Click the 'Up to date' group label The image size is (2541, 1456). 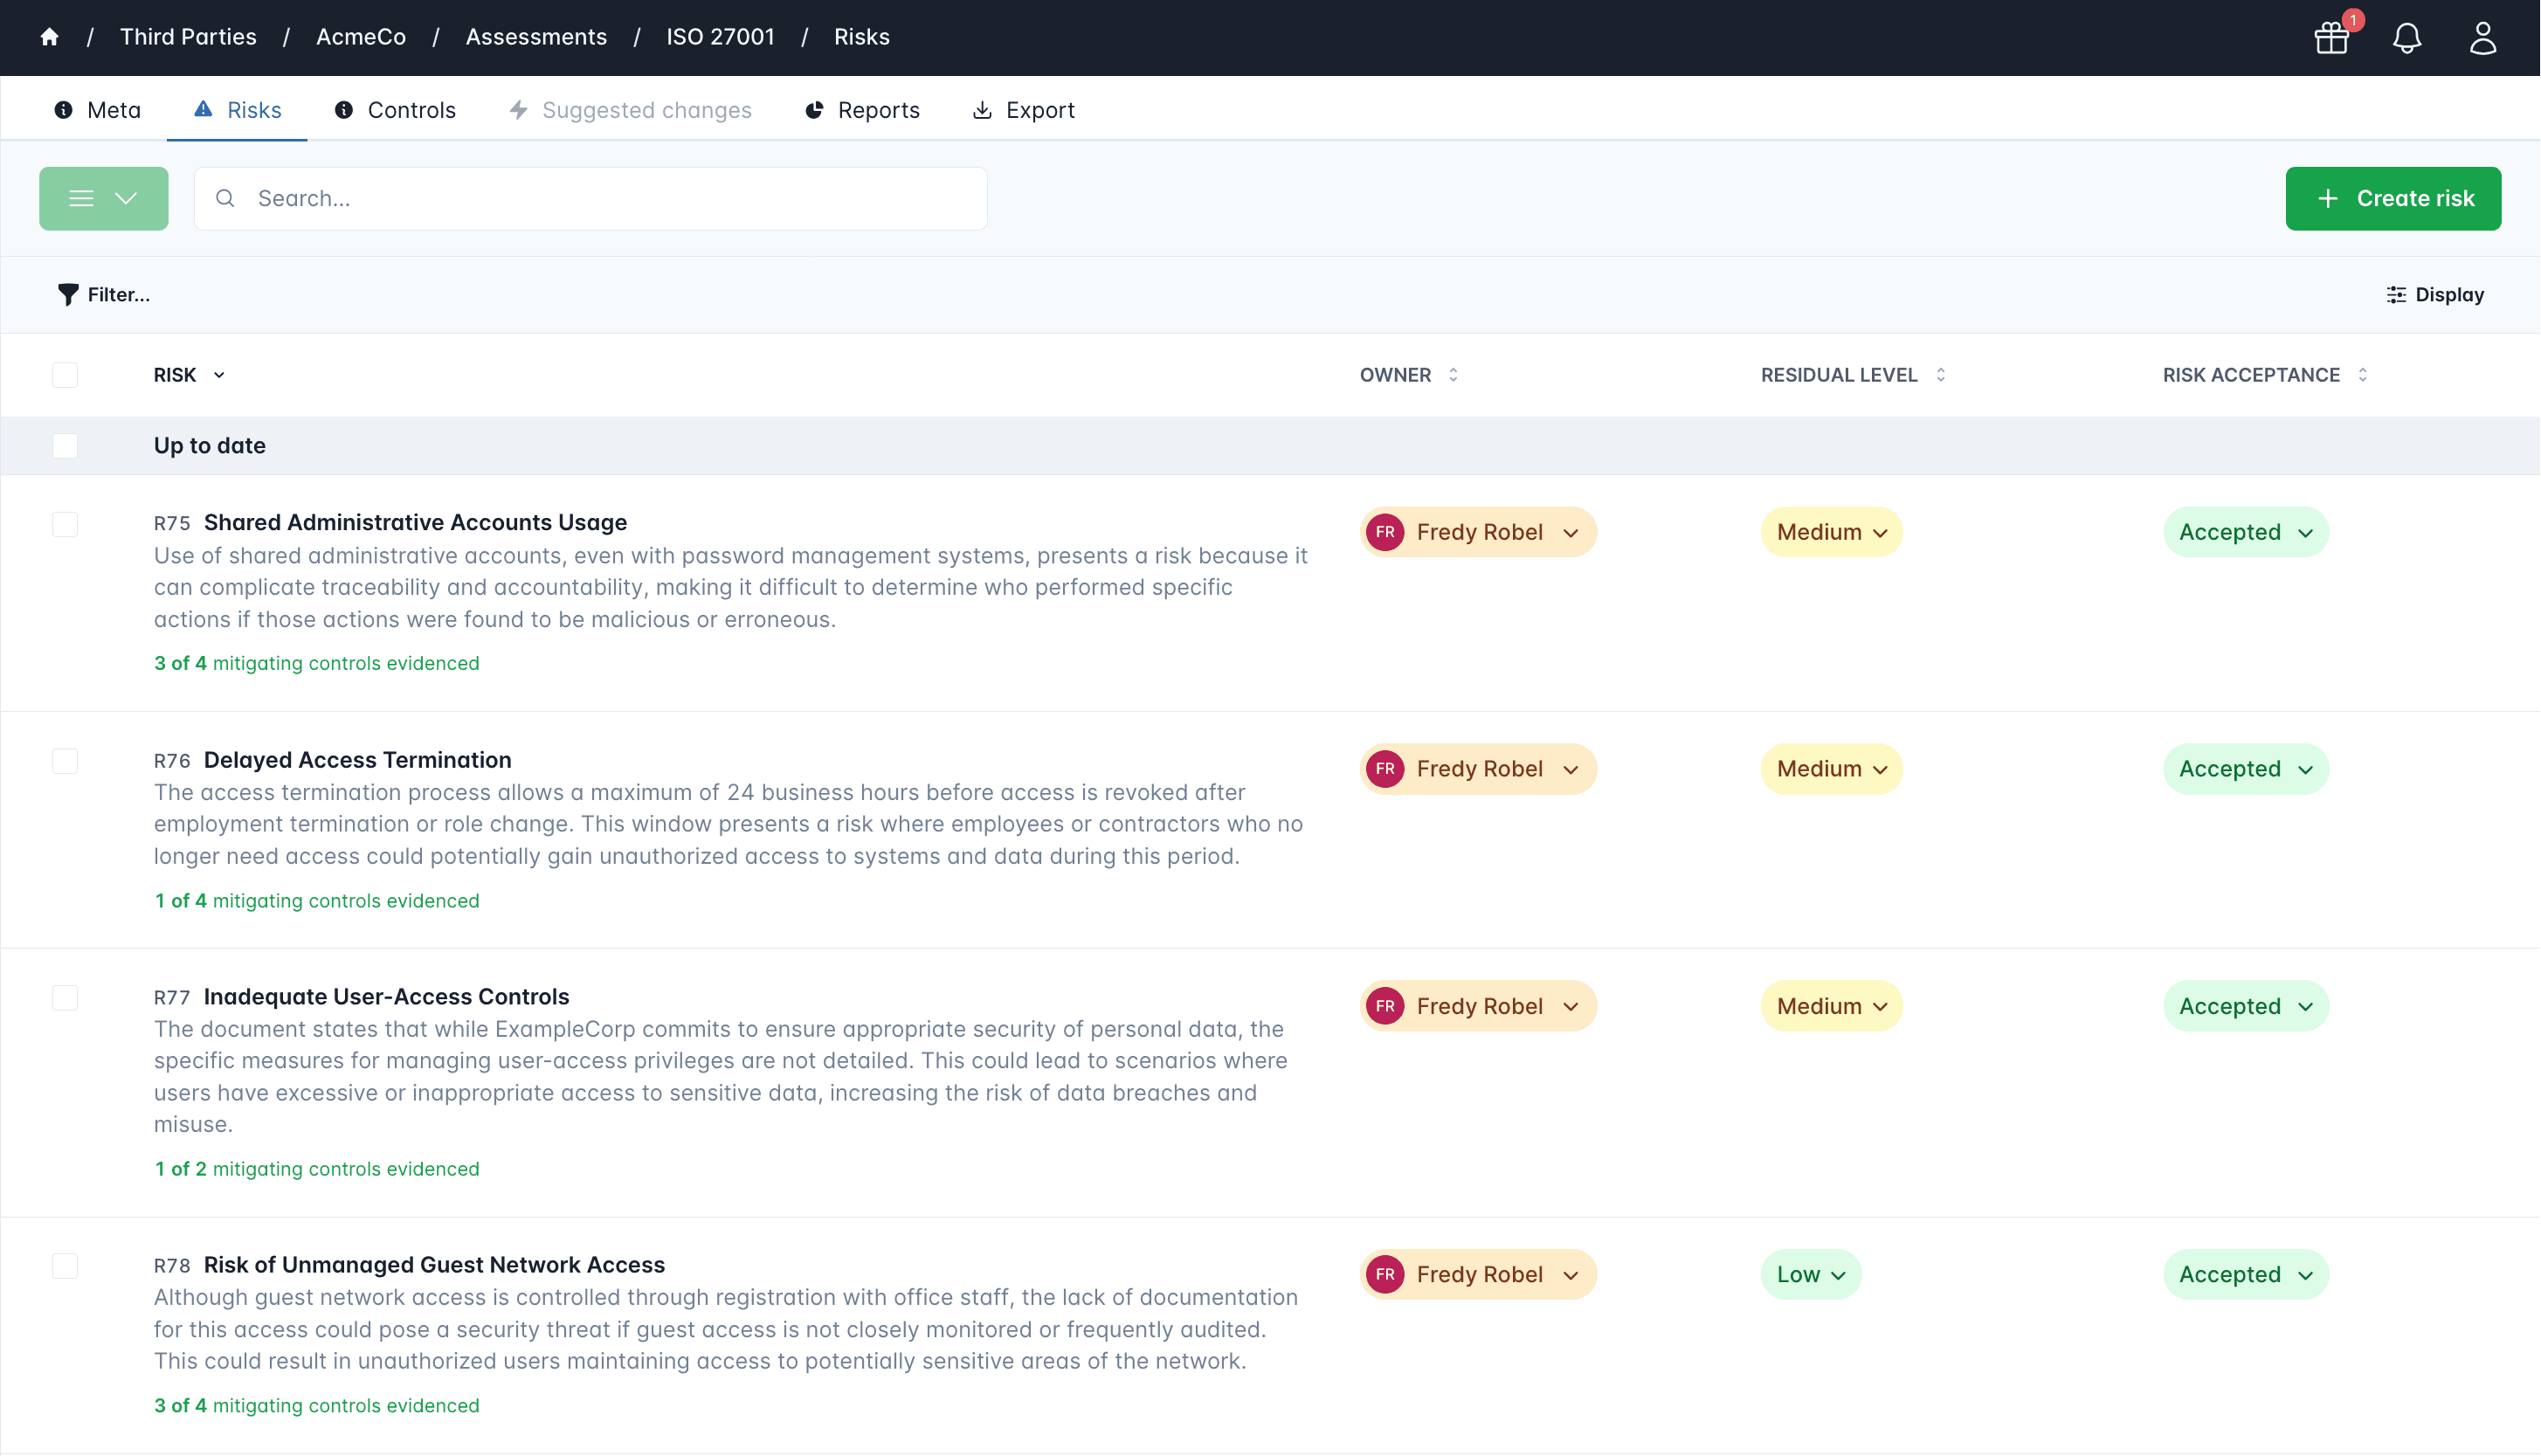click(210, 446)
